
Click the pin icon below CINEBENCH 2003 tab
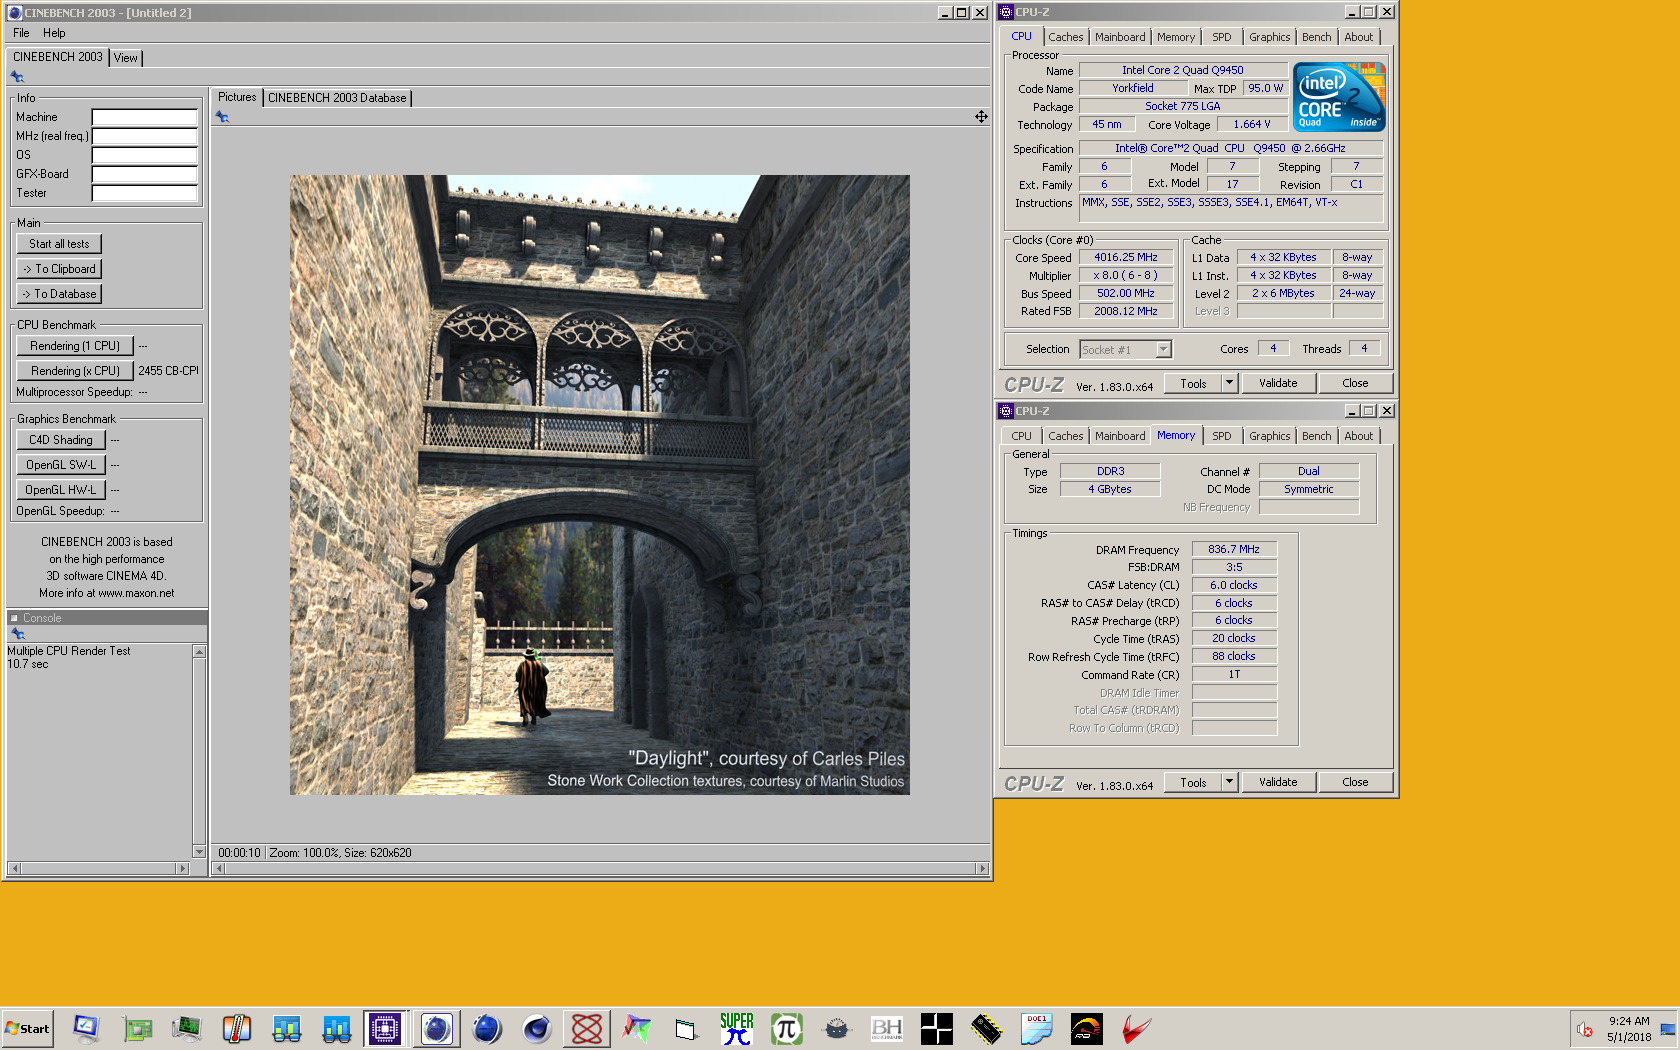[x=17, y=77]
